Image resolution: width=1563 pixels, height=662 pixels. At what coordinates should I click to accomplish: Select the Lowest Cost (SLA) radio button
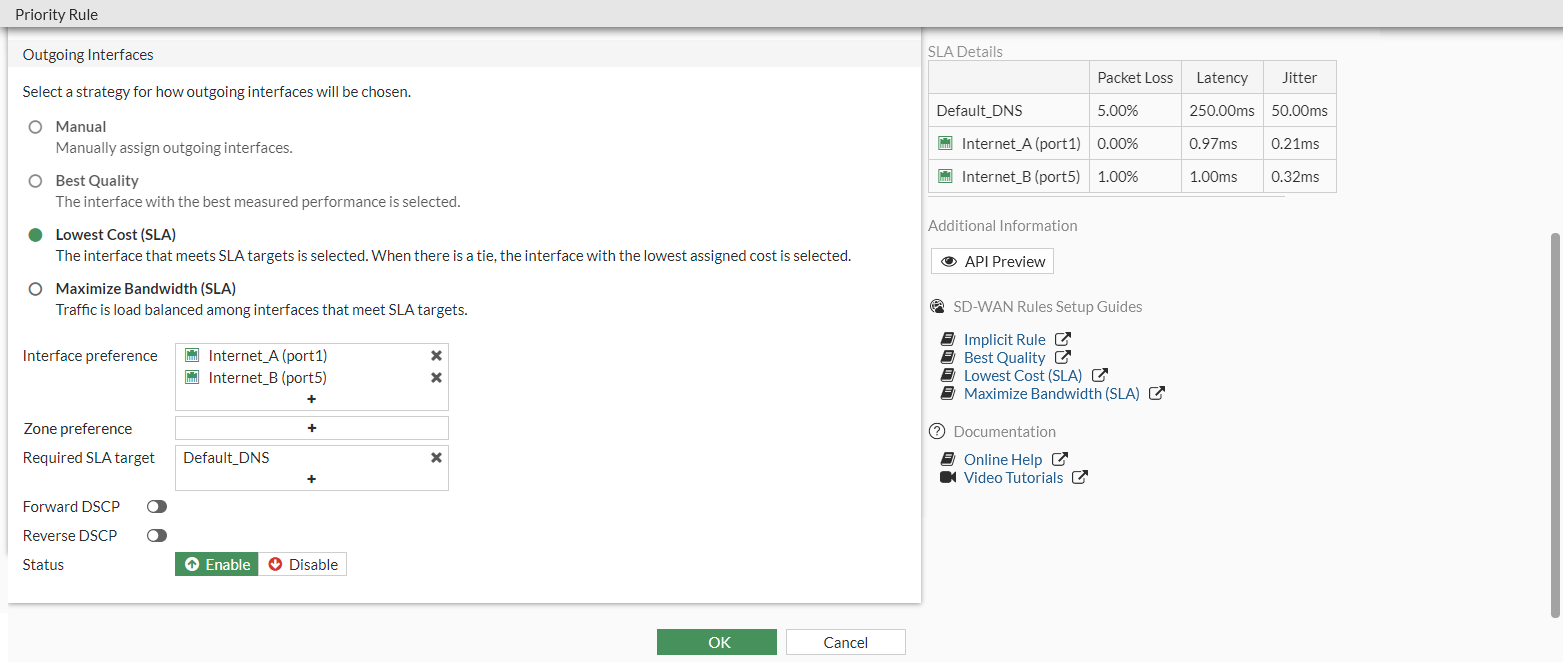(x=36, y=235)
